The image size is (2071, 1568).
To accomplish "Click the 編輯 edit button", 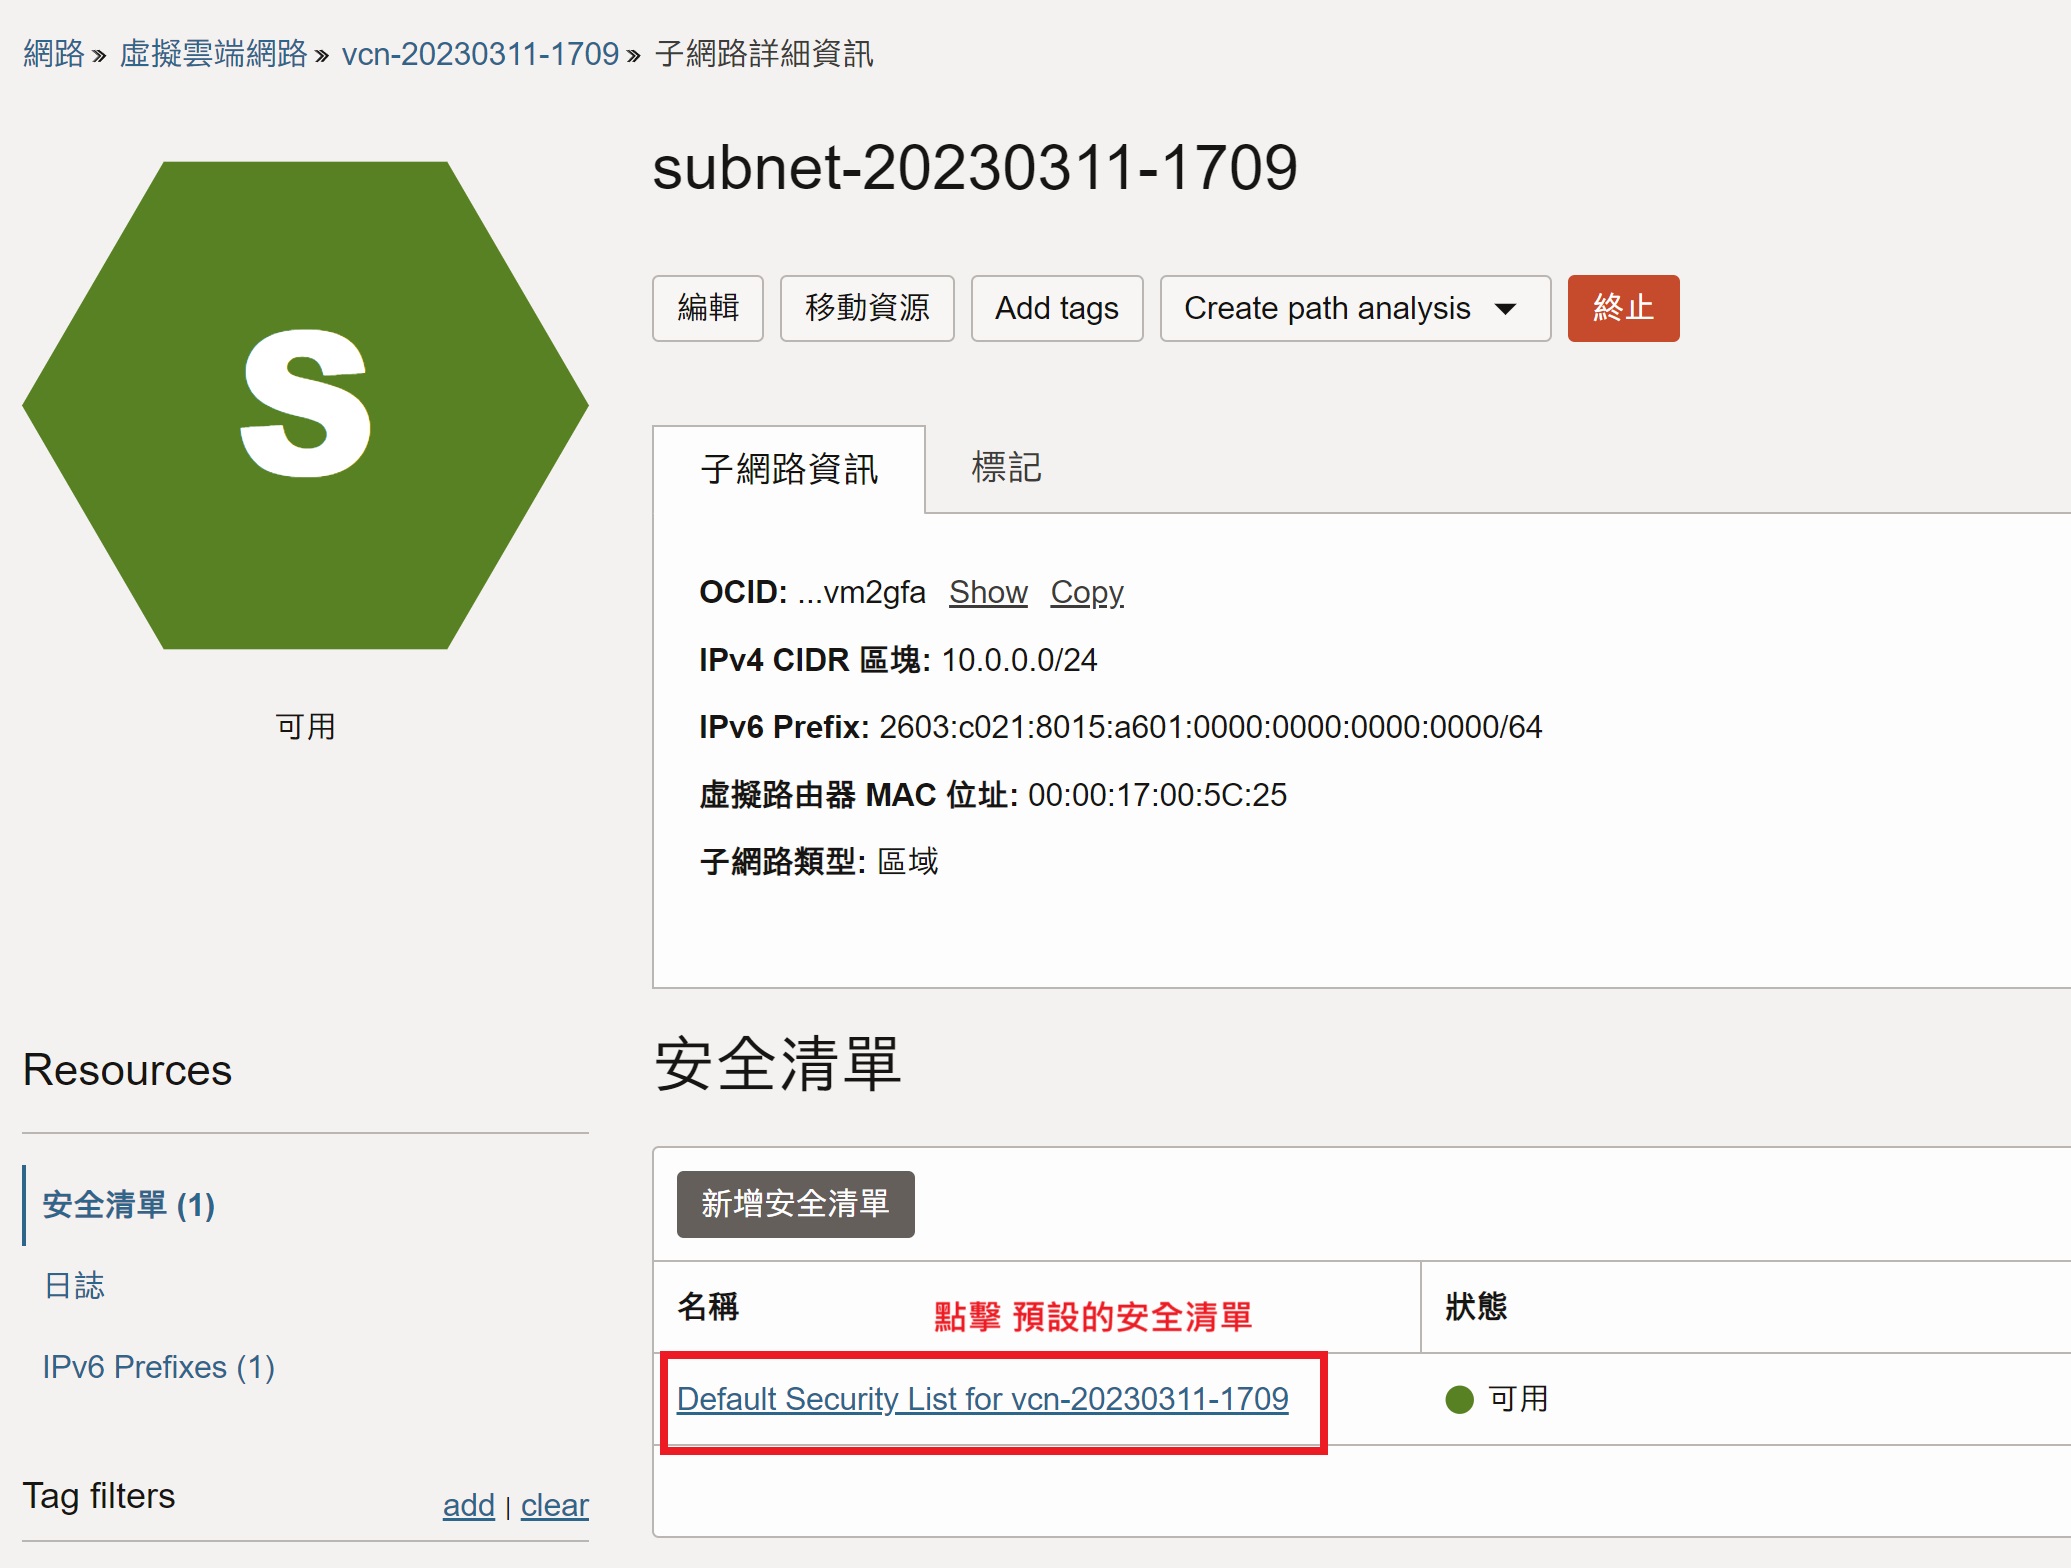I will click(x=707, y=309).
